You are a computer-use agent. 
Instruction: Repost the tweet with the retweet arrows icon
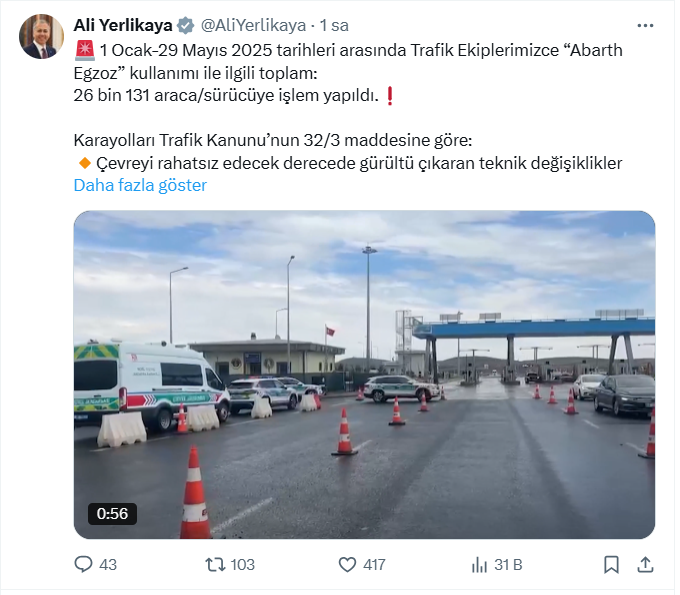point(215,564)
